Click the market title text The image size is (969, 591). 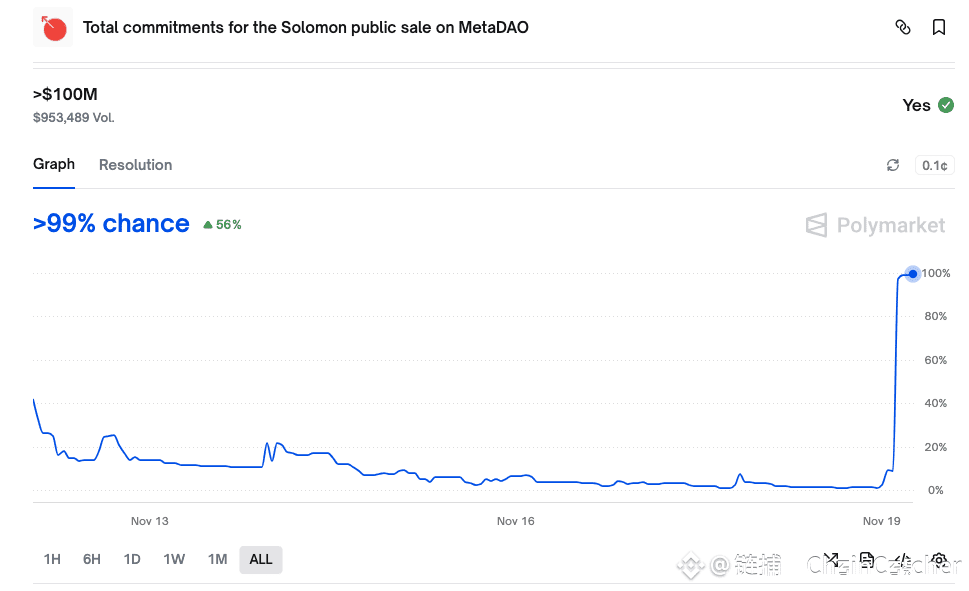(x=306, y=27)
